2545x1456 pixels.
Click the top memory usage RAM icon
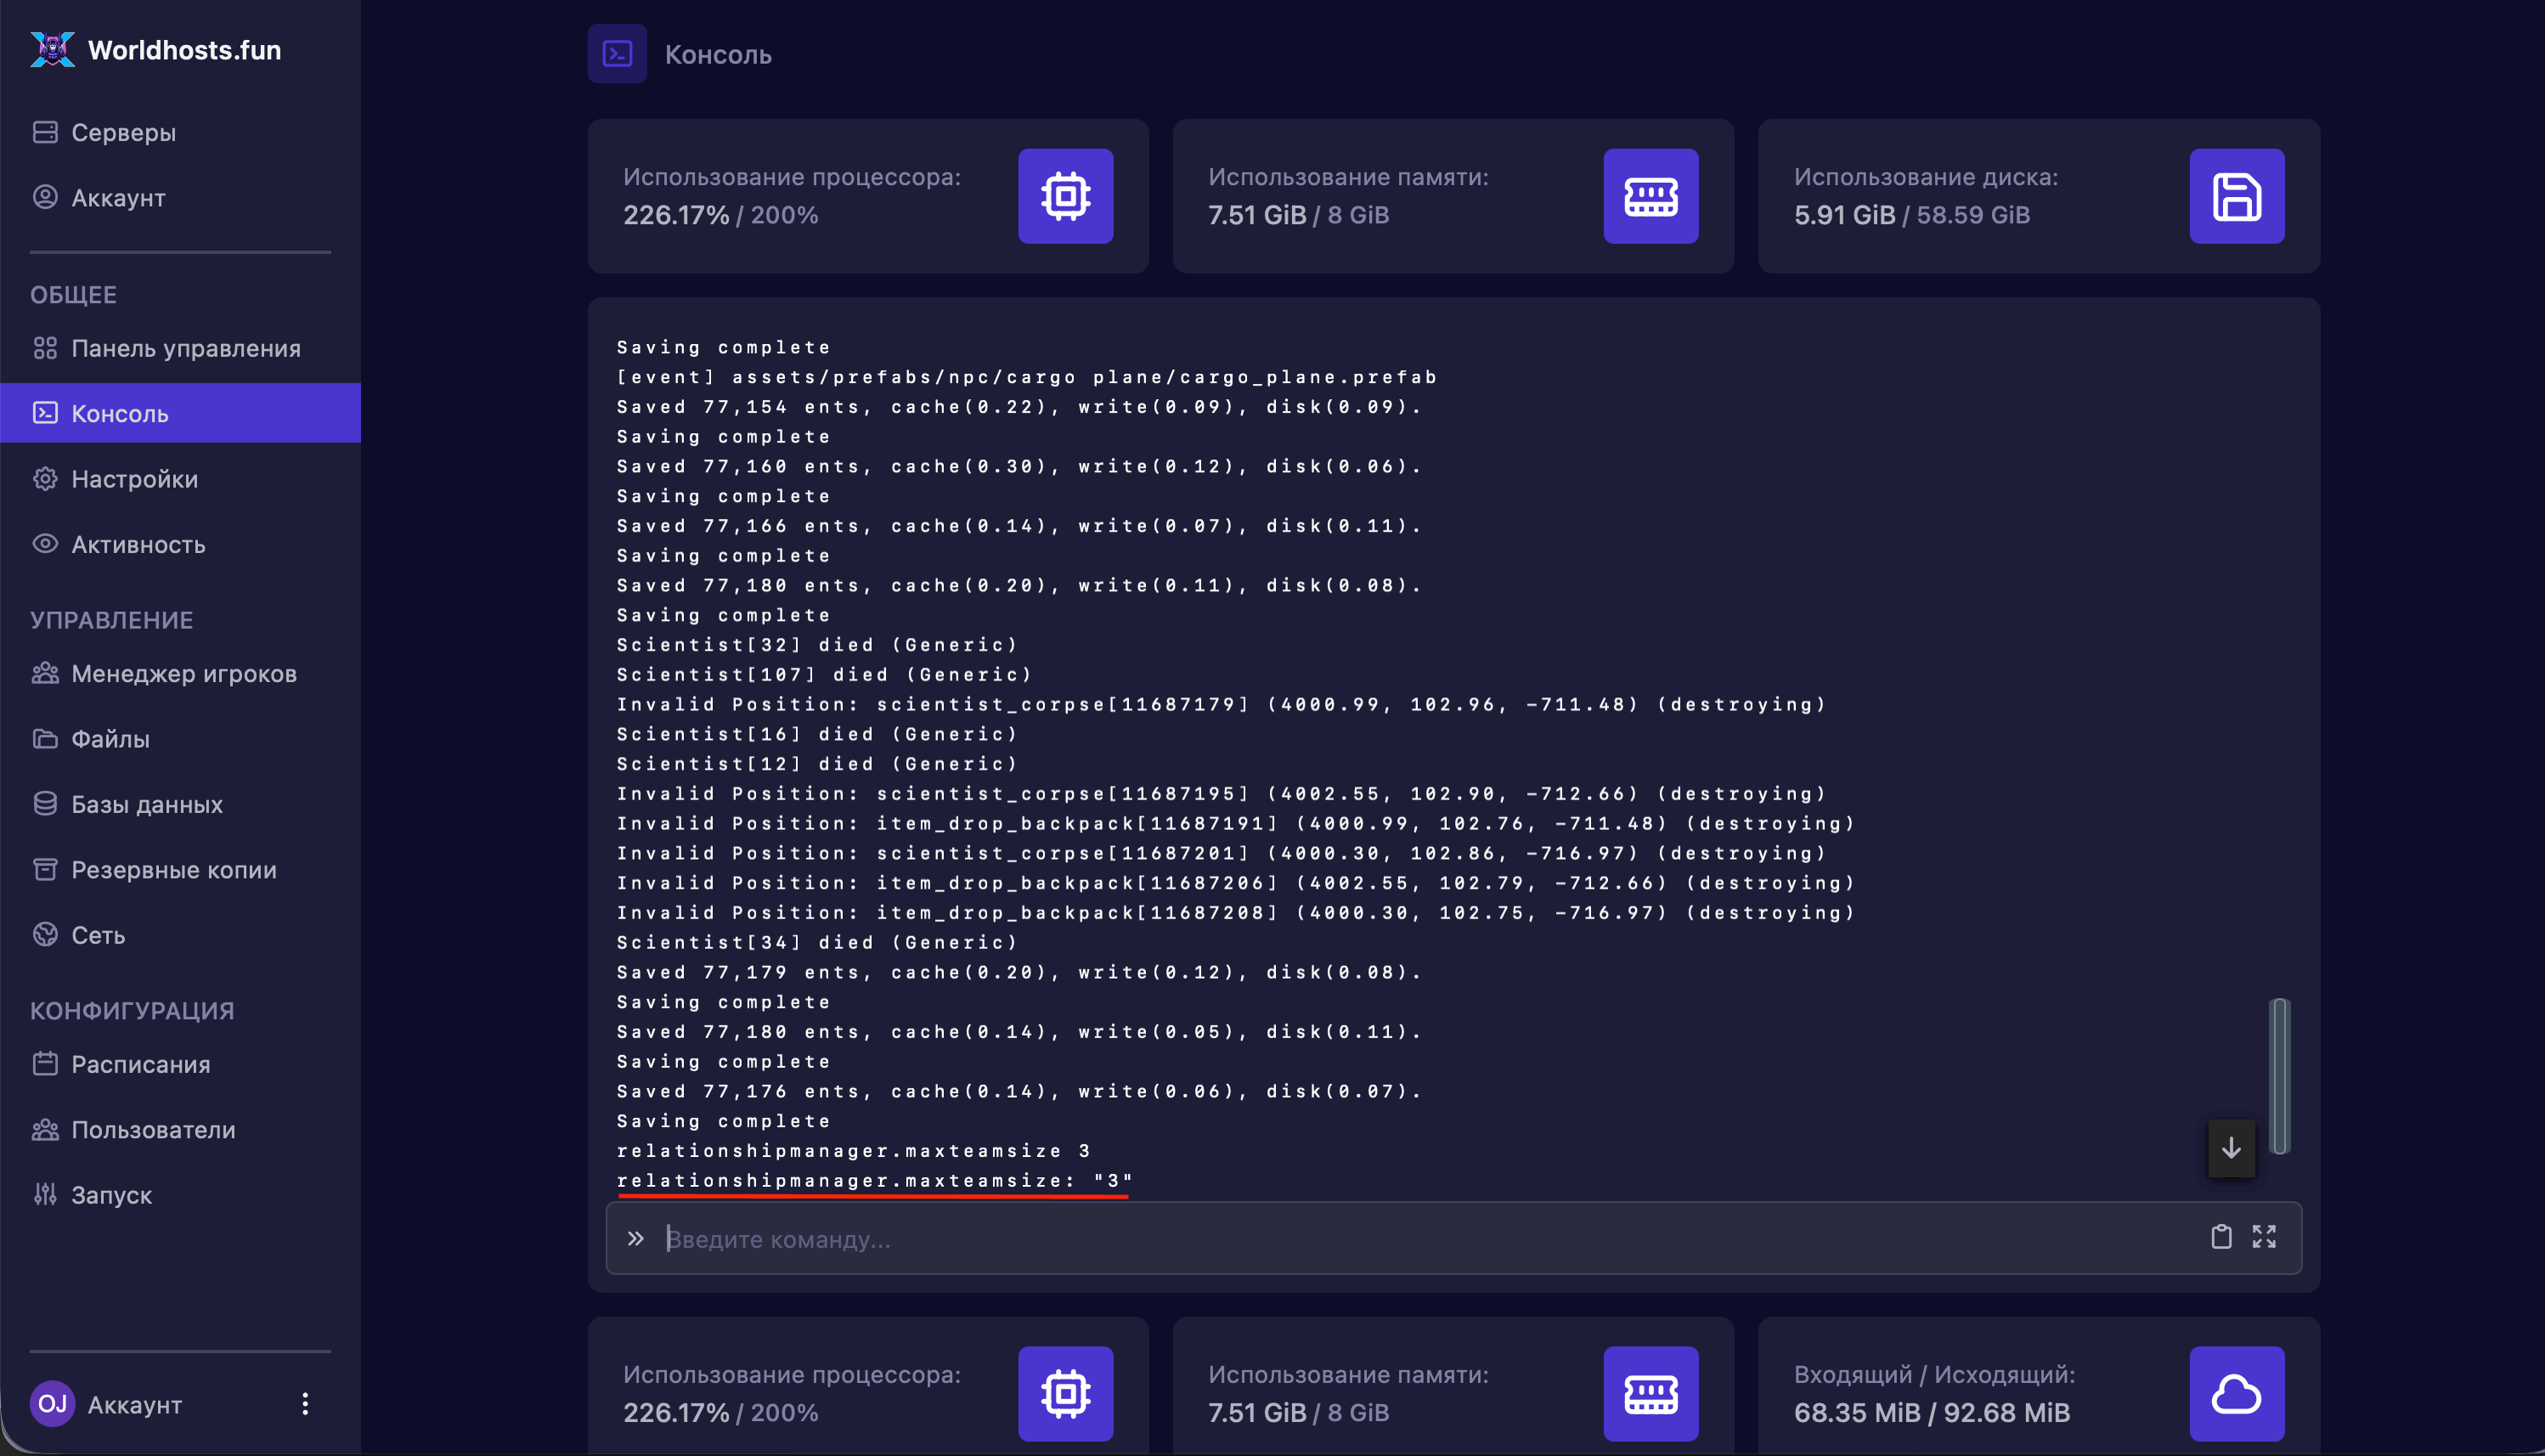(x=1650, y=196)
